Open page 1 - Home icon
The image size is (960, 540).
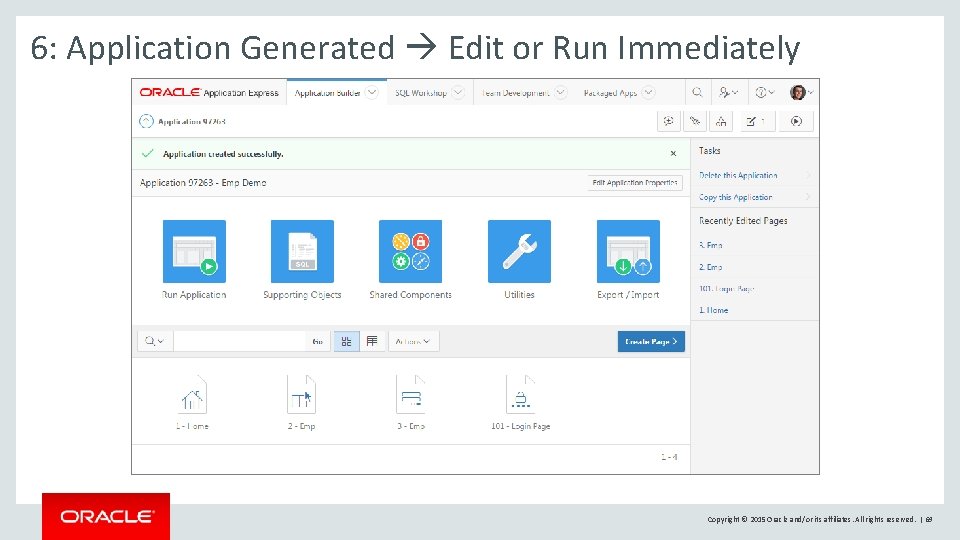[x=193, y=396]
